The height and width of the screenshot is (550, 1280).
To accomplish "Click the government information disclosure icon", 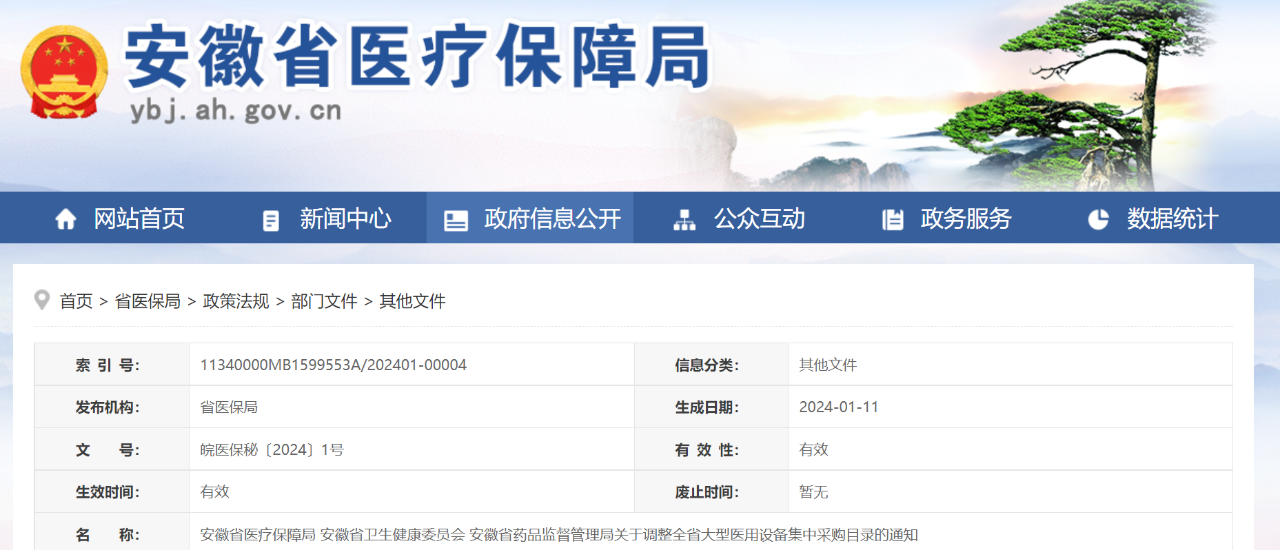I will [456, 220].
